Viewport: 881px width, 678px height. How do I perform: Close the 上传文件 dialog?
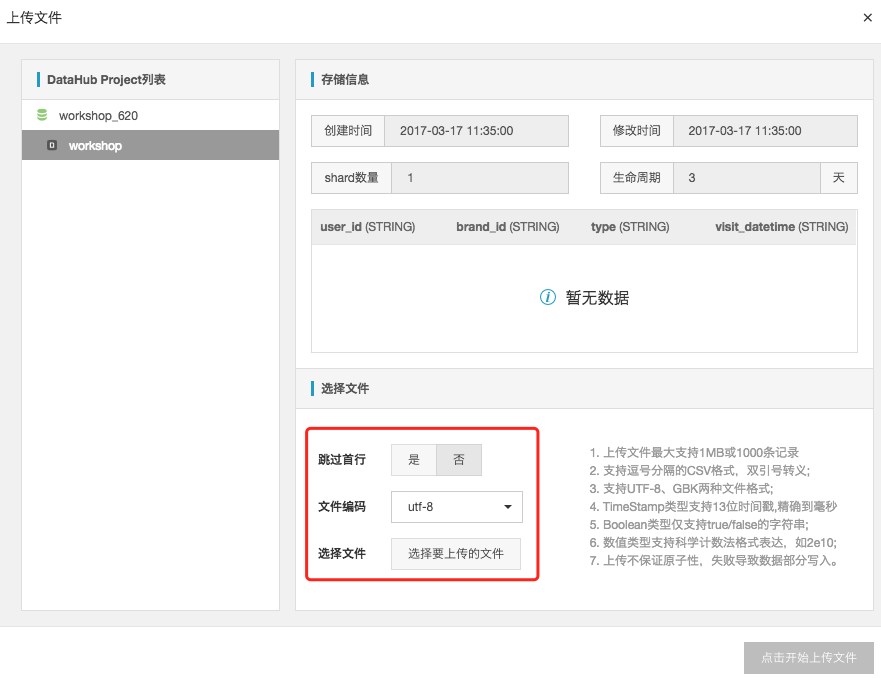(867, 17)
